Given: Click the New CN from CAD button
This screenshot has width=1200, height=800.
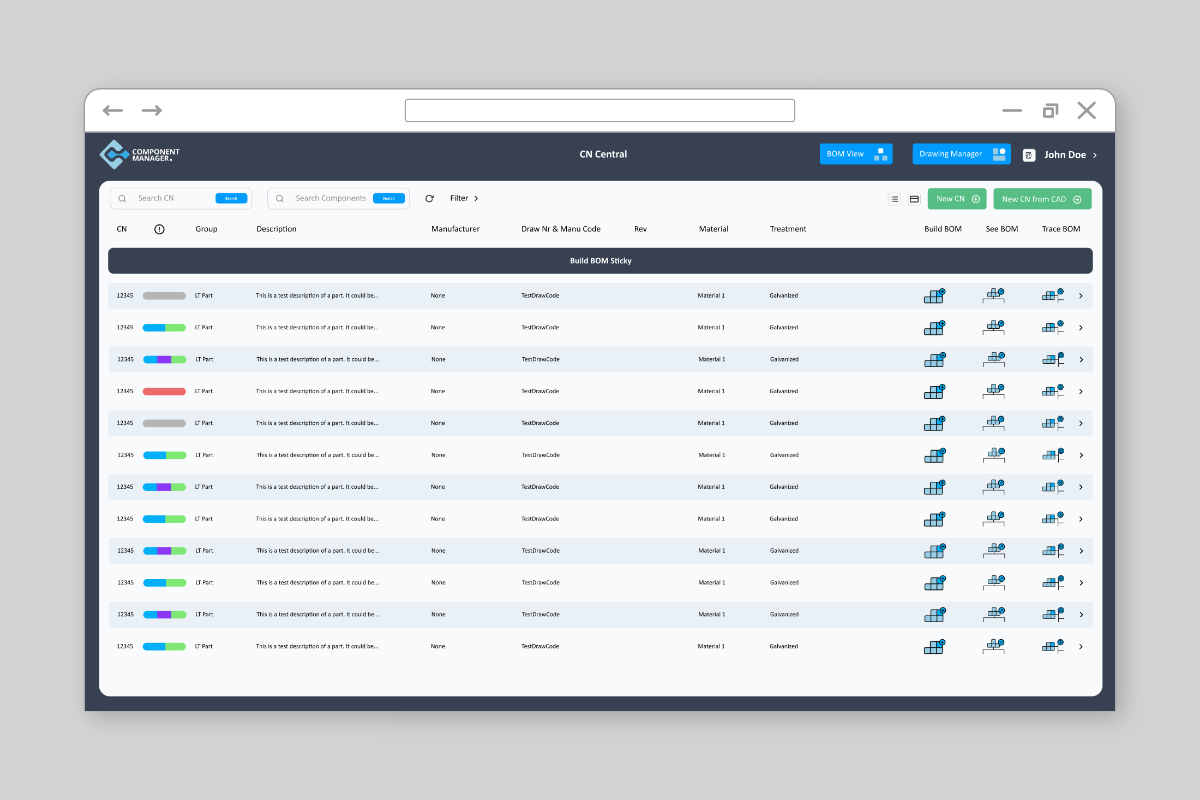Looking at the screenshot, I should click(x=1042, y=199).
